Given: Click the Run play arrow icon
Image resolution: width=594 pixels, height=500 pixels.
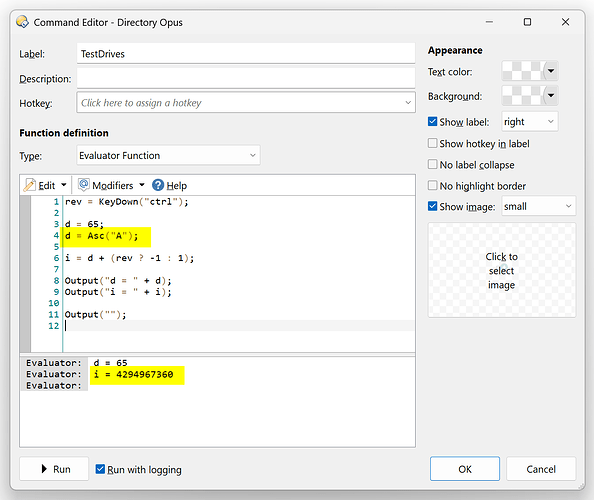Looking at the screenshot, I should coord(44,469).
